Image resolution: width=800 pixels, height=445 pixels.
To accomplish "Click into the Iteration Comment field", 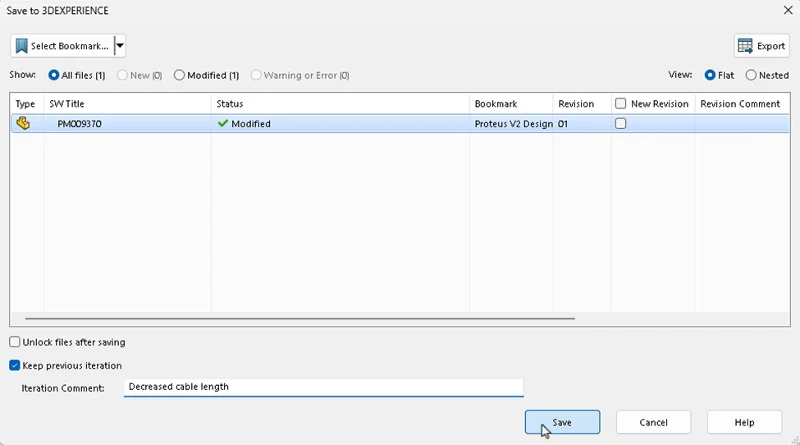I will pyautogui.click(x=323, y=387).
